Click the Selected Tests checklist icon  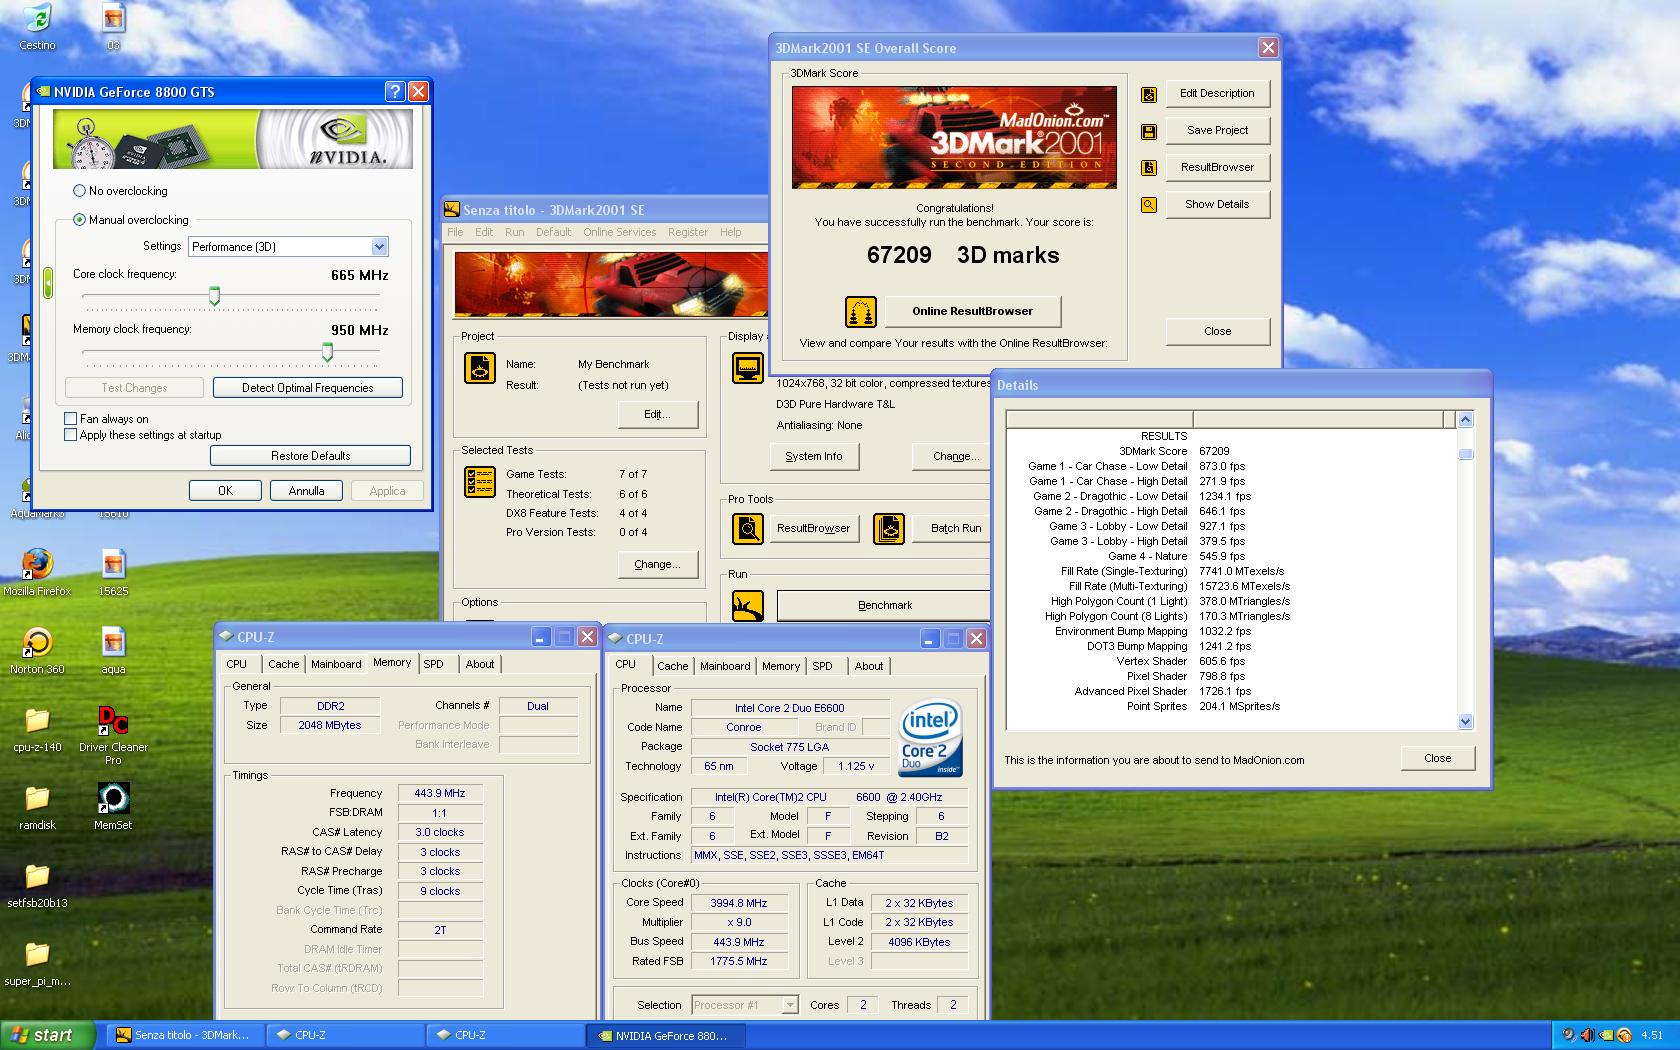click(480, 482)
